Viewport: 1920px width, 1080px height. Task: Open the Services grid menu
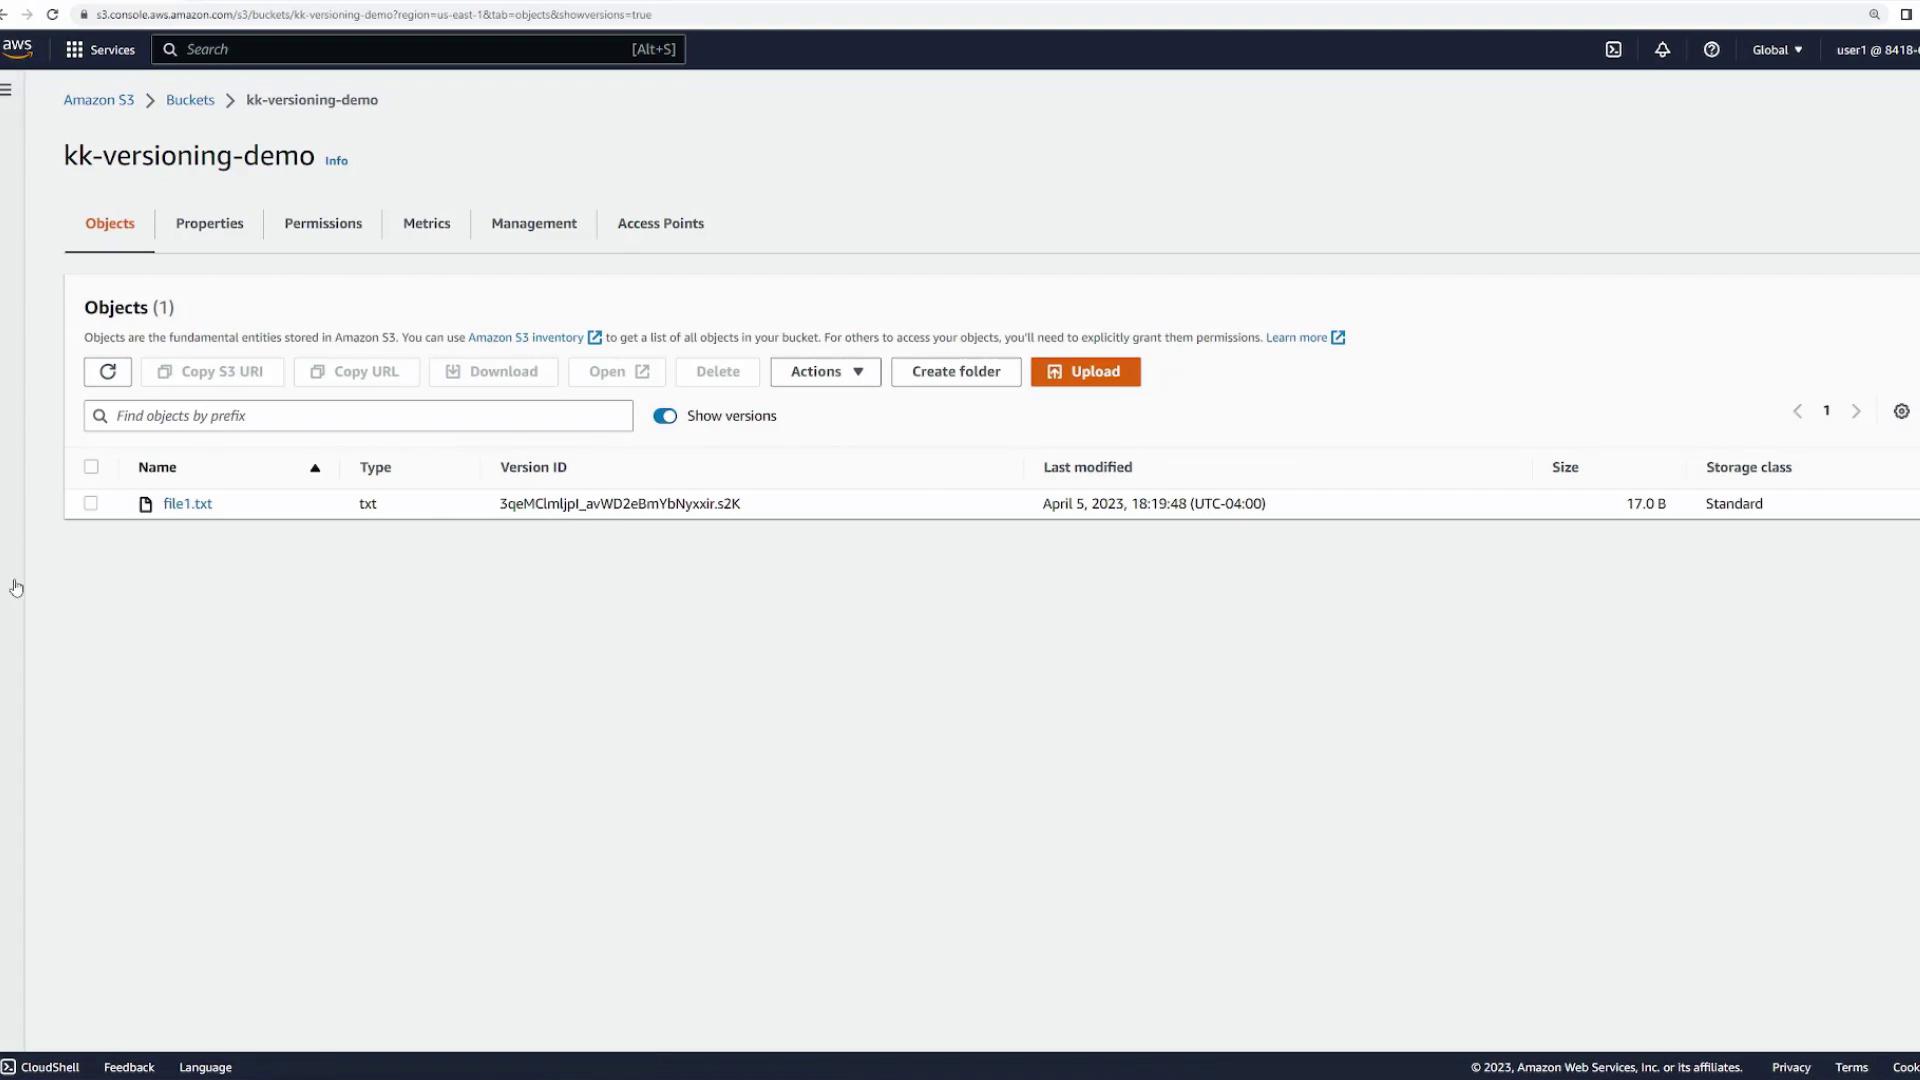(x=100, y=50)
